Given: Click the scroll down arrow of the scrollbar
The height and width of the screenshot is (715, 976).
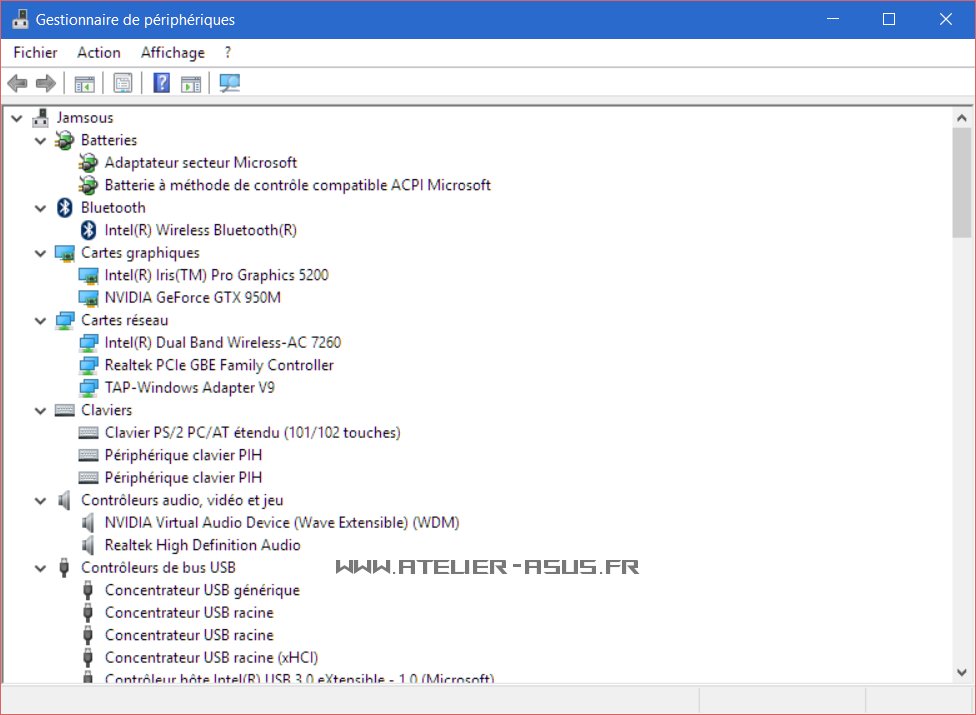Looking at the screenshot, I should pos(962,672).
